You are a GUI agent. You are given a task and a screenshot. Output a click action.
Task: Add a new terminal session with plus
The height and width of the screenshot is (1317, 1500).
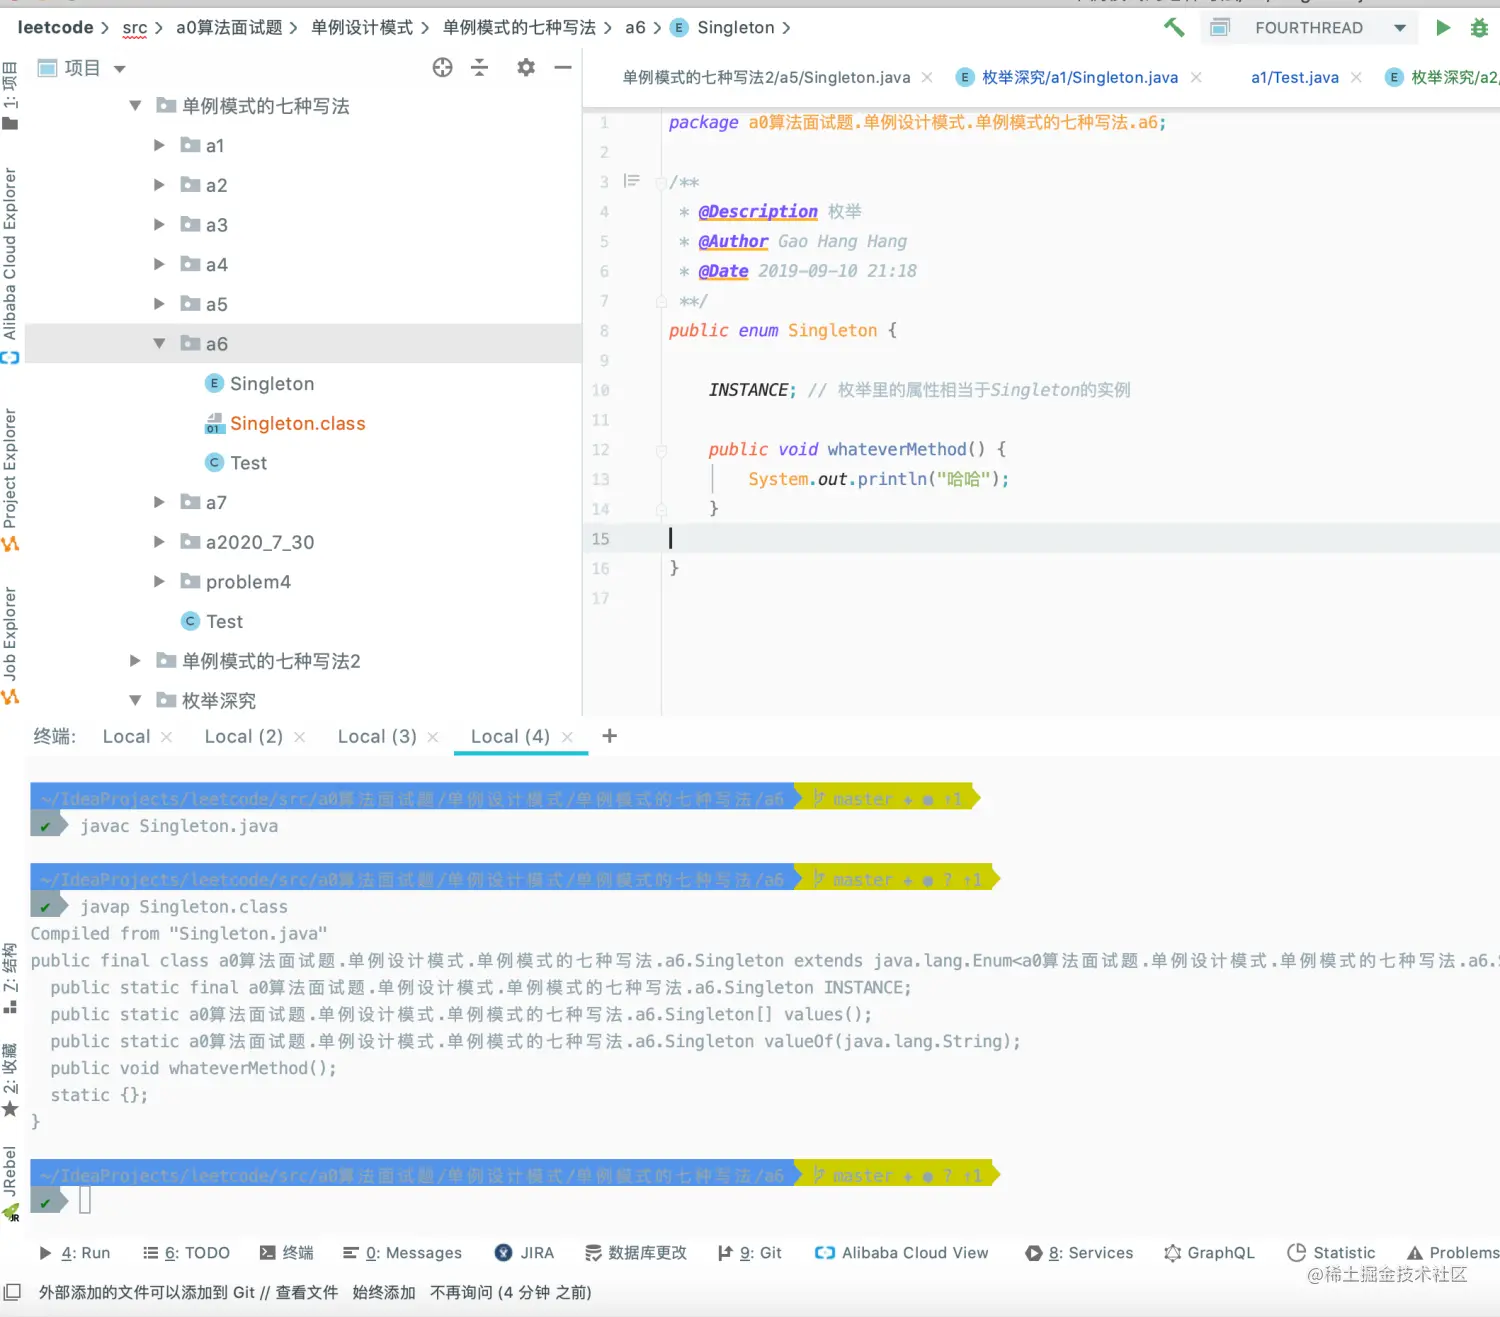609,736
